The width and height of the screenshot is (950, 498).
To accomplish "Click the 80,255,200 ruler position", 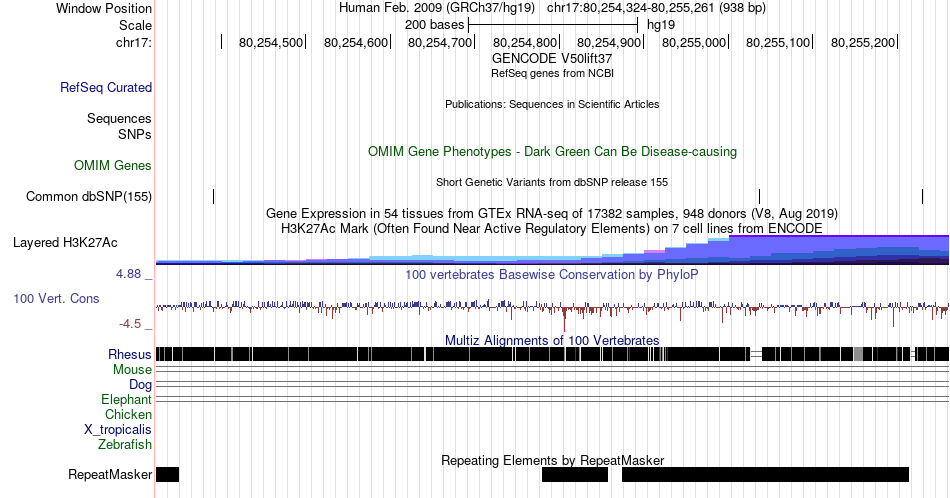I will (863, 42).
